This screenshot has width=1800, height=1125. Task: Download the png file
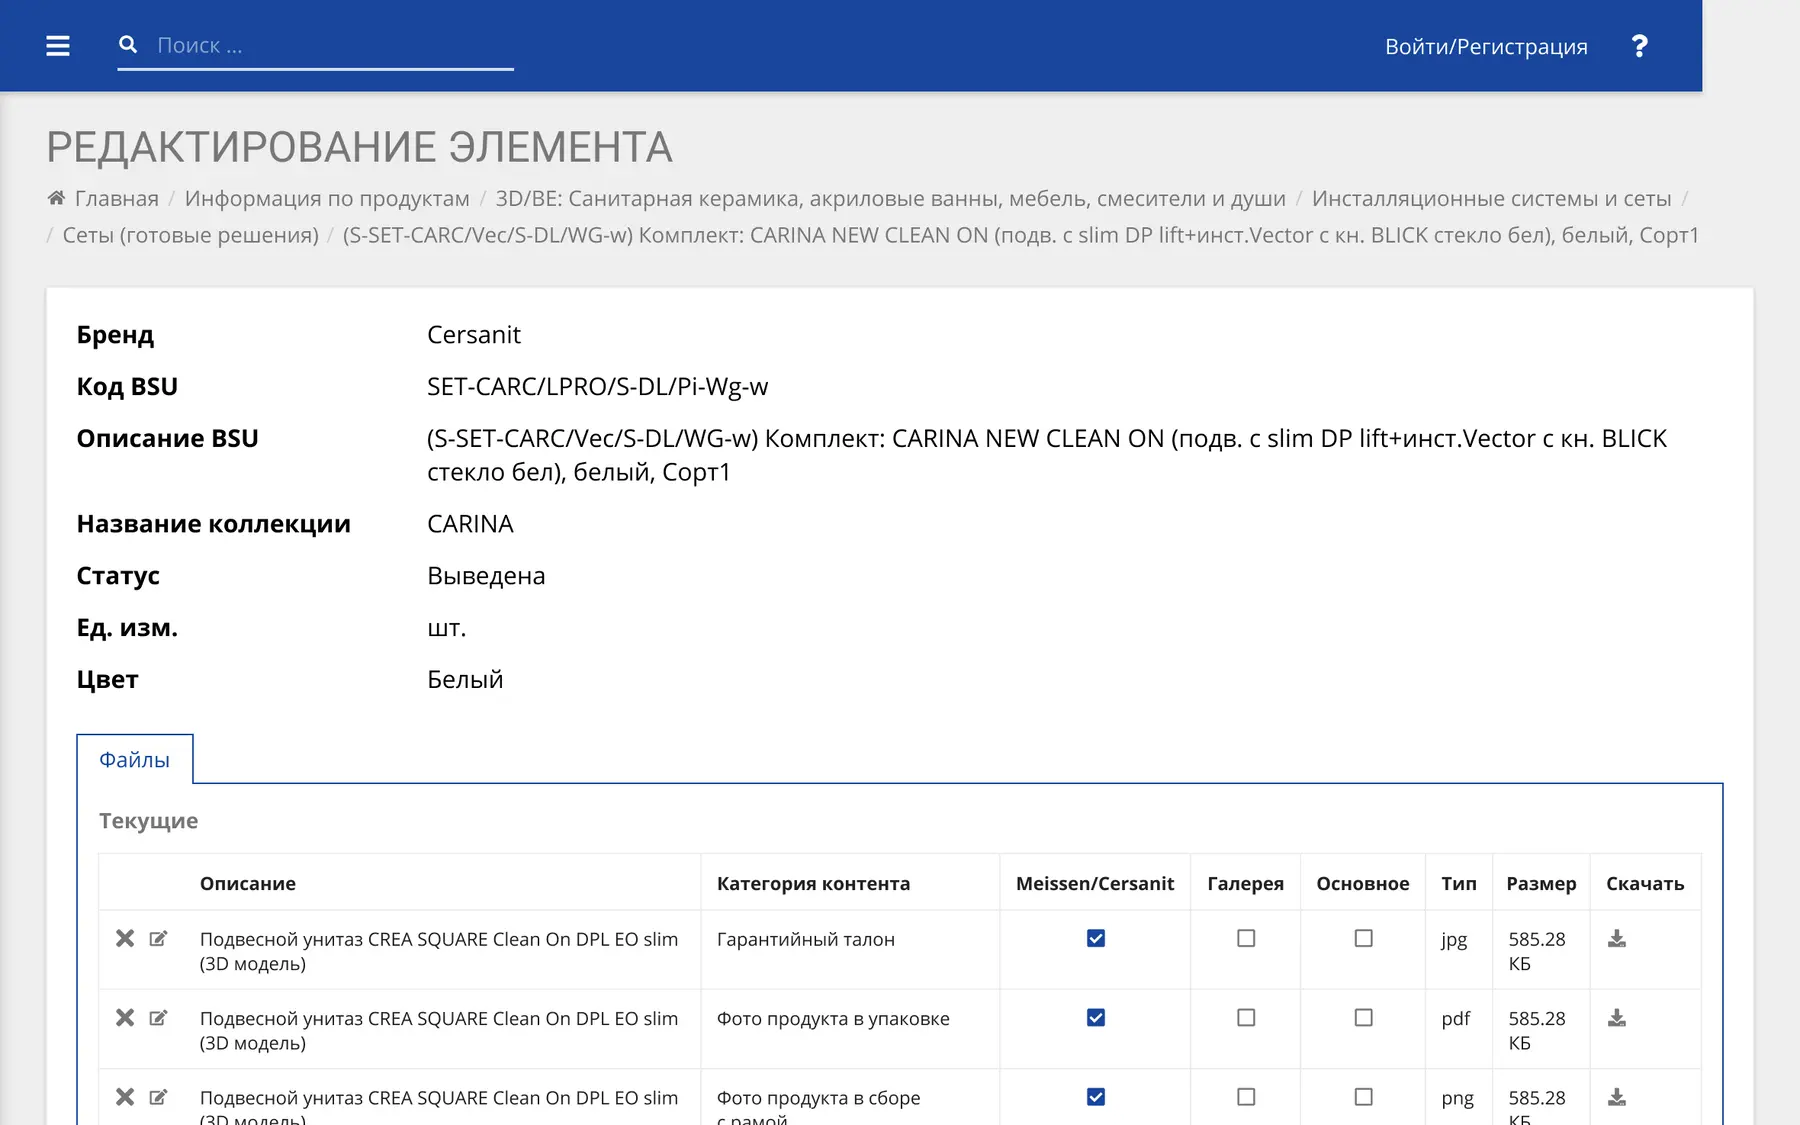click(x=1617, y=1097)
